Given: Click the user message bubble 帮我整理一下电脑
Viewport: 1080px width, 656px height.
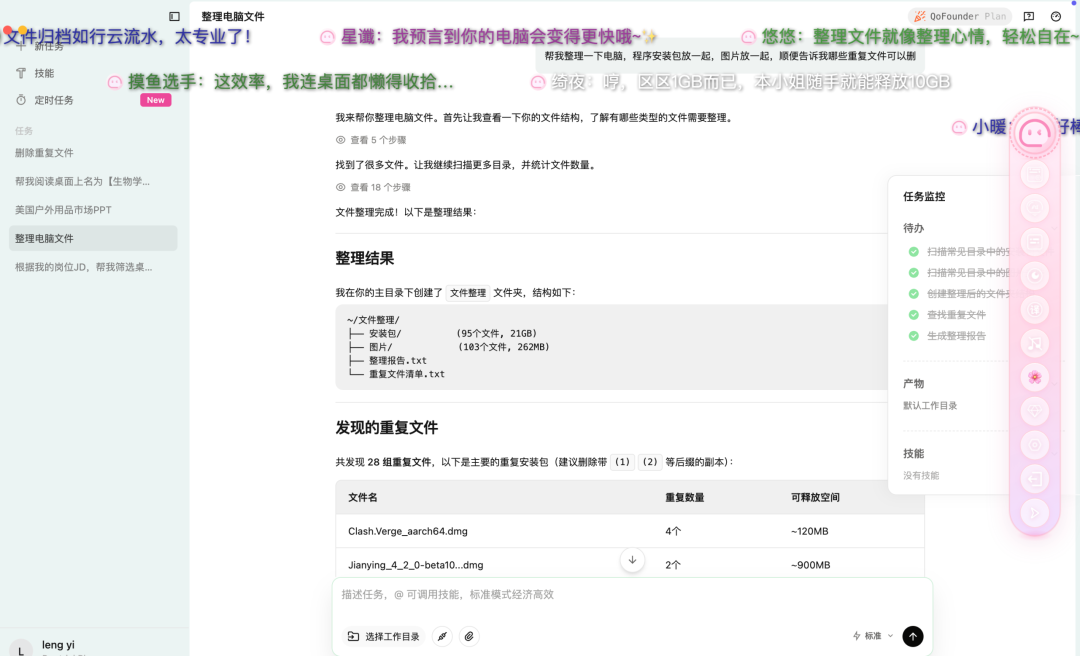Looking at the screenshot, I should click(x=730, y=56).
